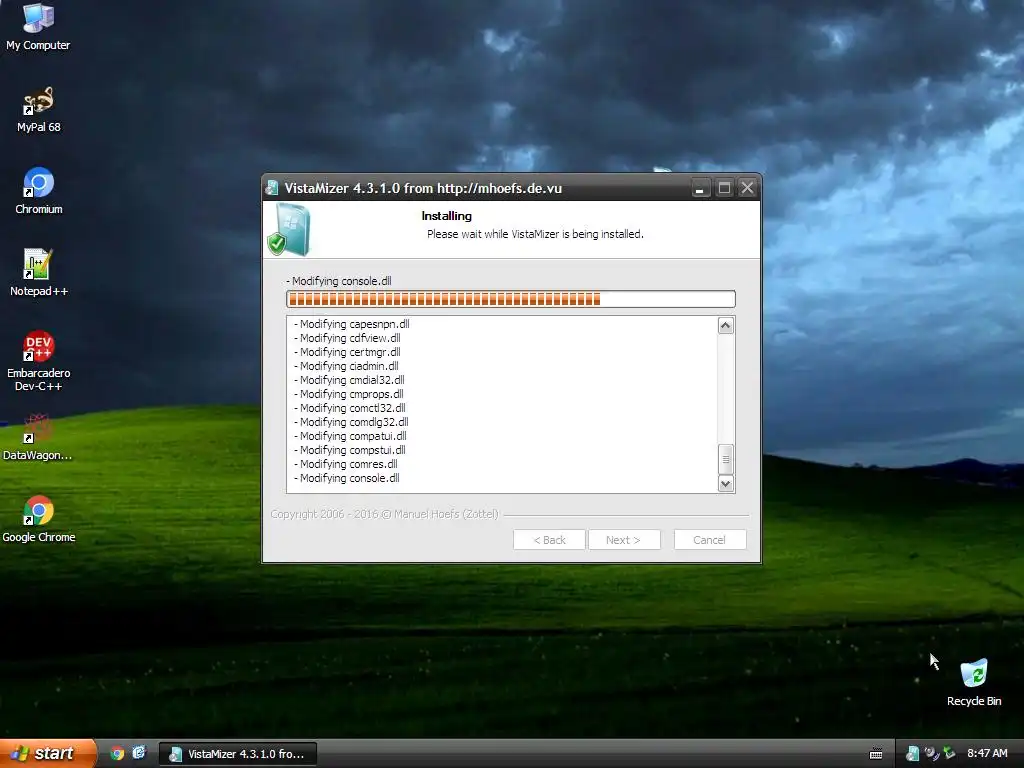
Task: Select the 'Modifying capesnpn.dll' log row
Action: point(351,324)
